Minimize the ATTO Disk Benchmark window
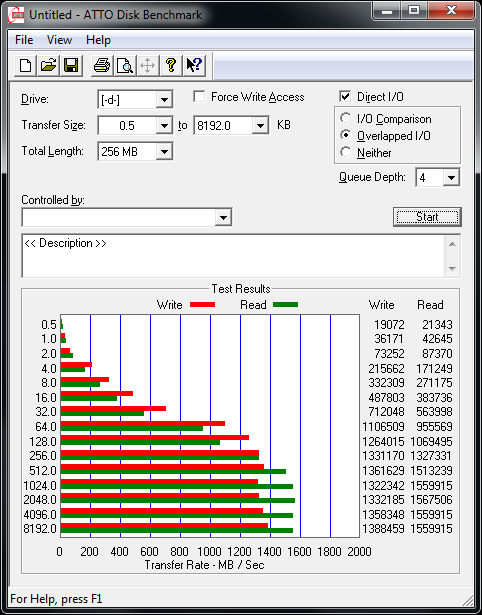482x615 pixels. coord(387,11)
